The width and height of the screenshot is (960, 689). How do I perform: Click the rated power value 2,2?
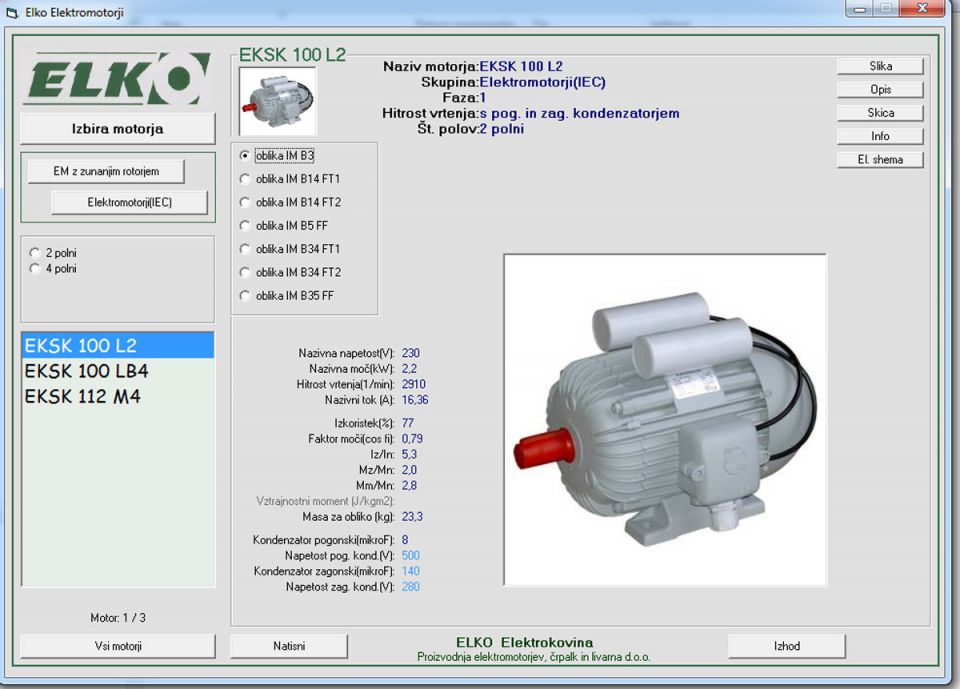409,369
